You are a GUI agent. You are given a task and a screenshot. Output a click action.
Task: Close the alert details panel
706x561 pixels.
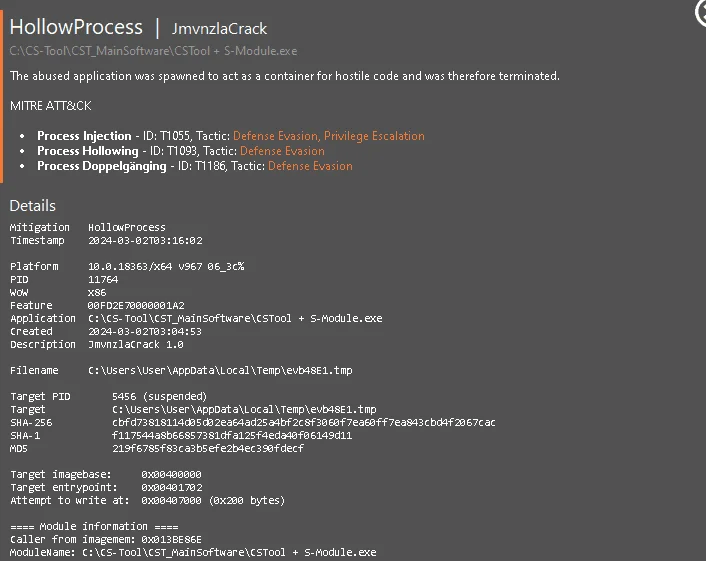(701, 13)
